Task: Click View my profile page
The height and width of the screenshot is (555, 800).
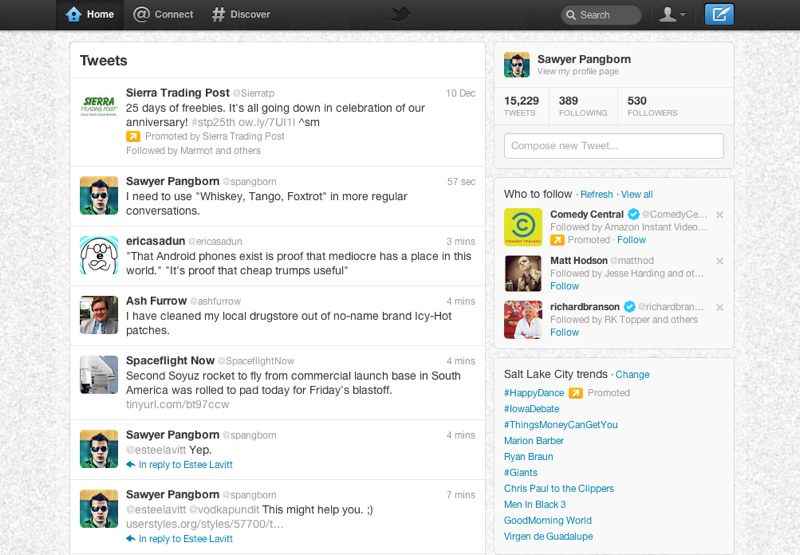Action: point(578,71)
